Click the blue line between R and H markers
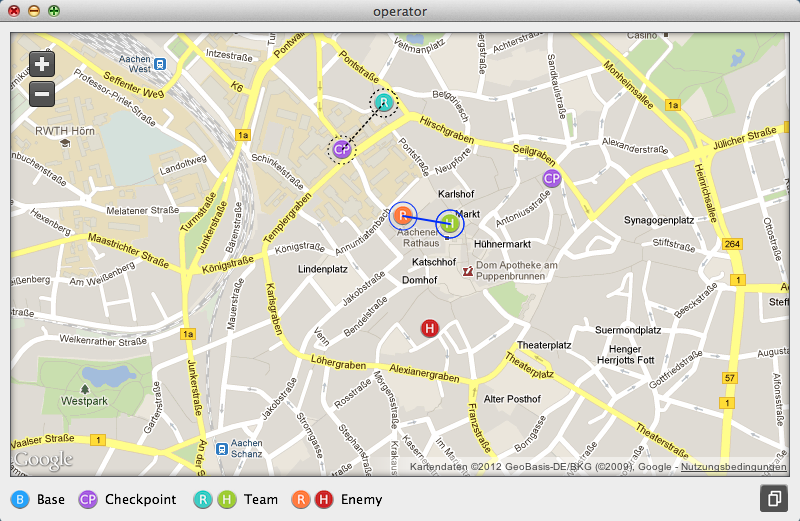 click(x=427, y=220)
